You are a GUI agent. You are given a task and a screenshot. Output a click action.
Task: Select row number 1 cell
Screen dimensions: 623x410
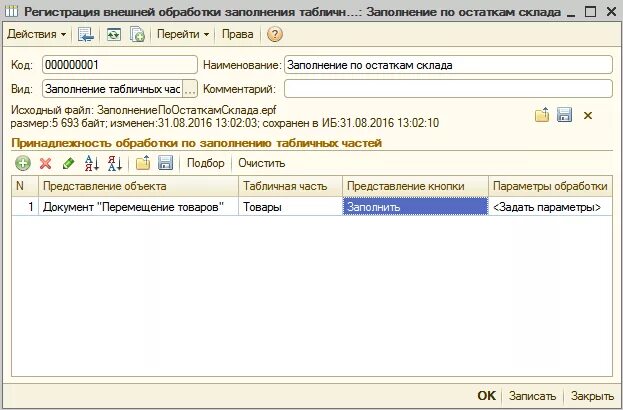25,207
